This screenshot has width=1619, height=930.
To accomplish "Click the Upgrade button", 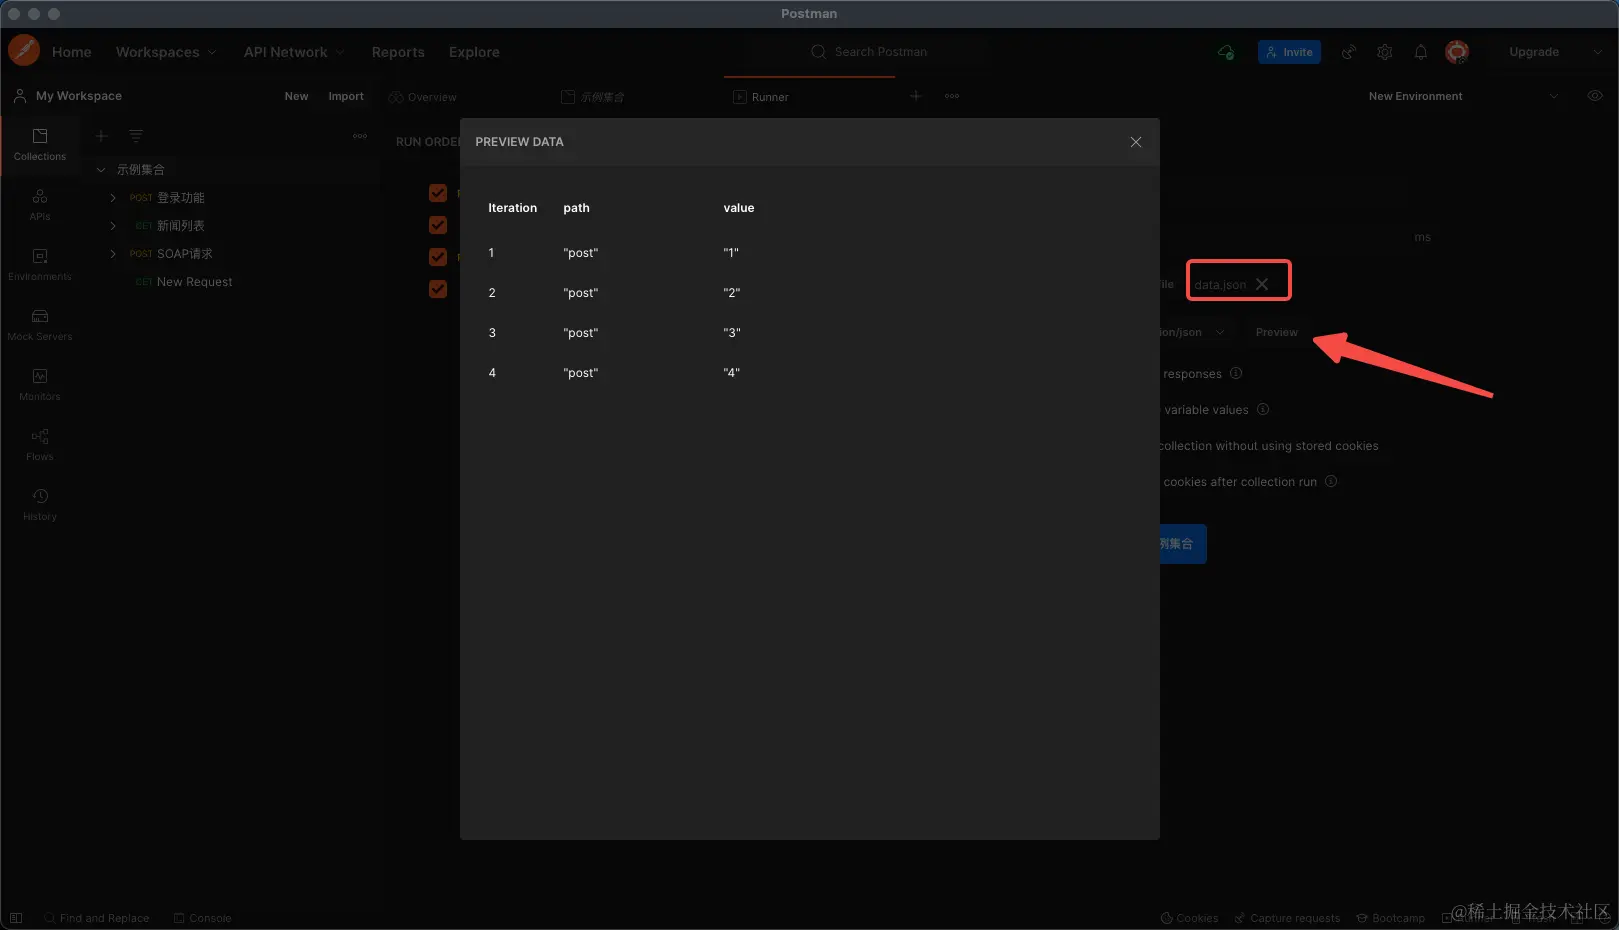I will click(x=1534, y=52).
